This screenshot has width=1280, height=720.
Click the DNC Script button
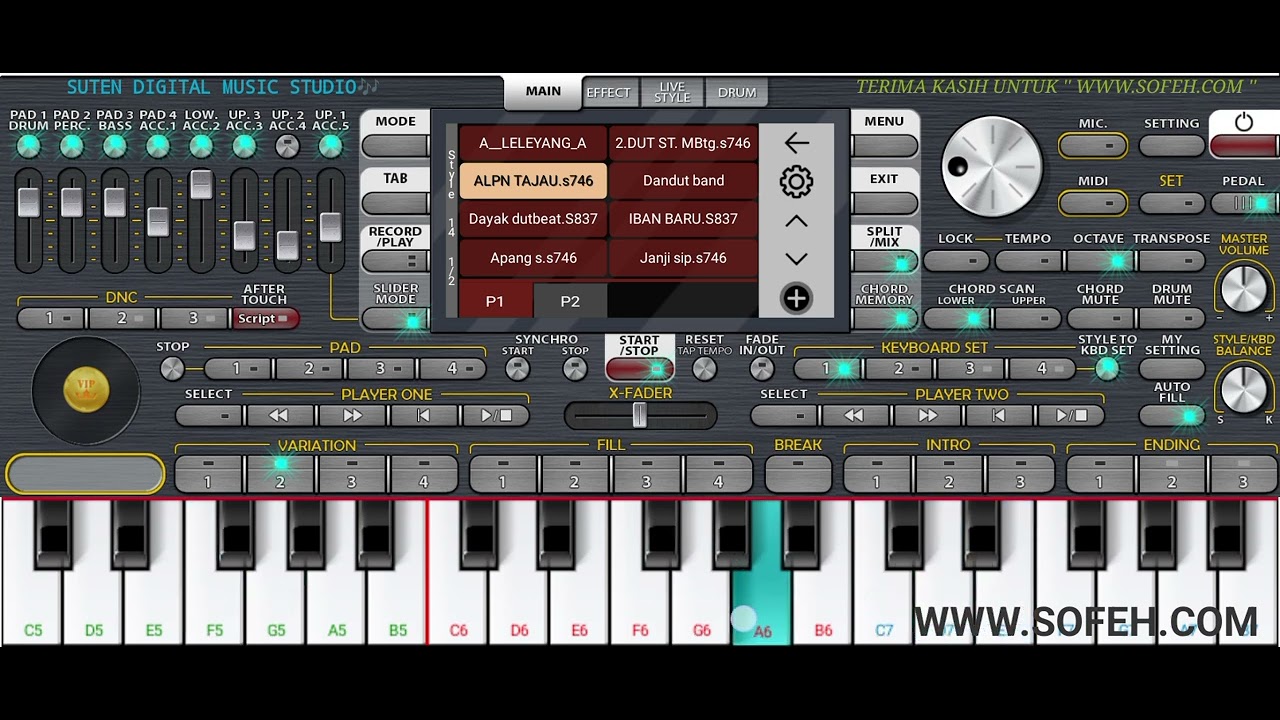pos(265,319)
